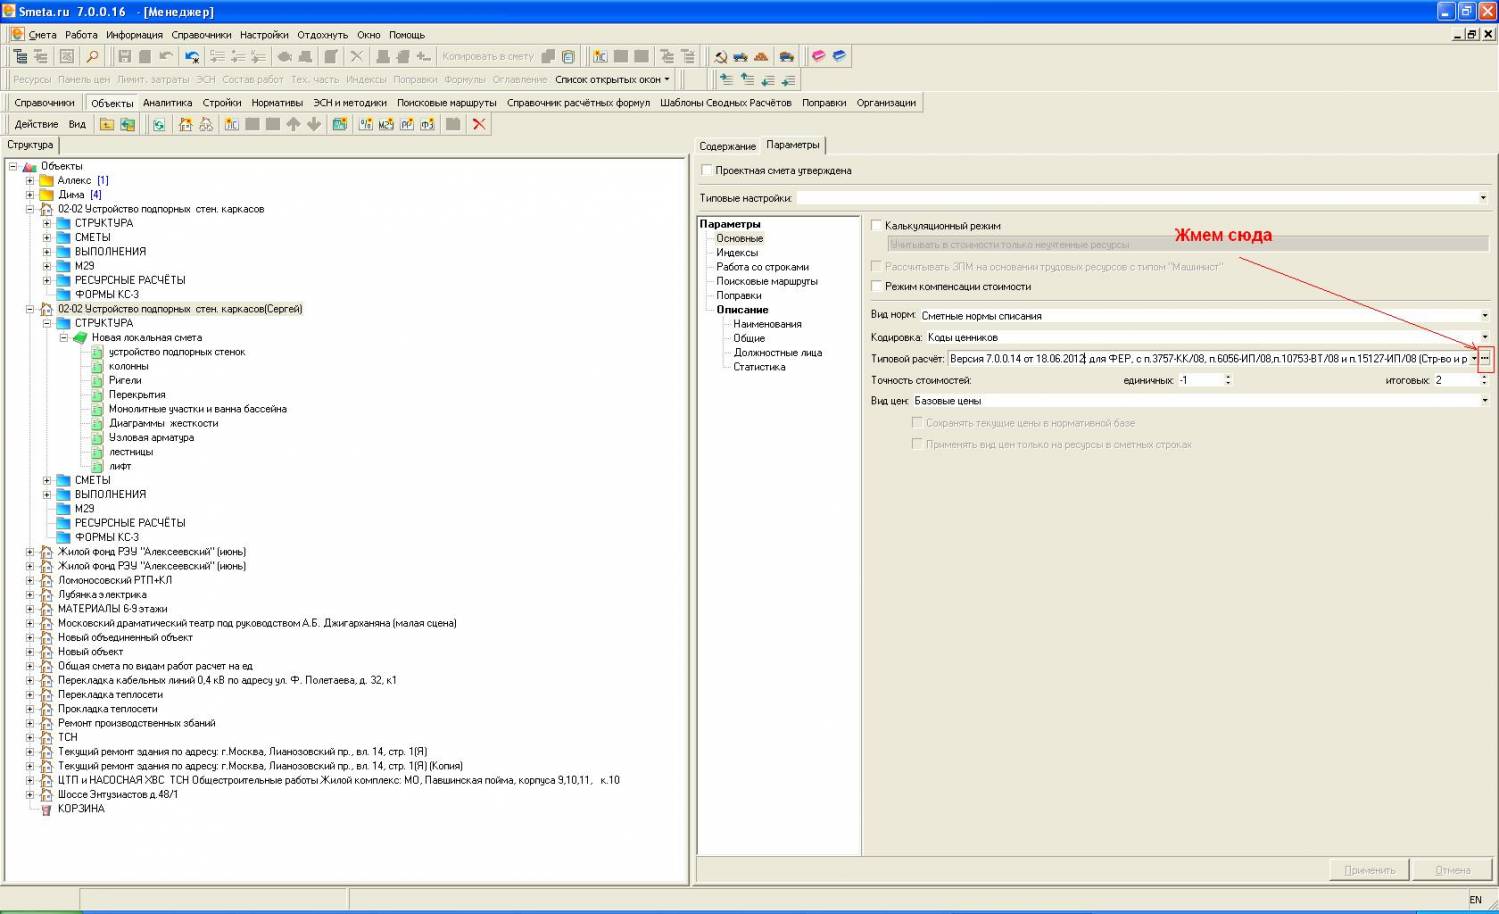Switch to the 'Содержание' tab

click(727, 146)
